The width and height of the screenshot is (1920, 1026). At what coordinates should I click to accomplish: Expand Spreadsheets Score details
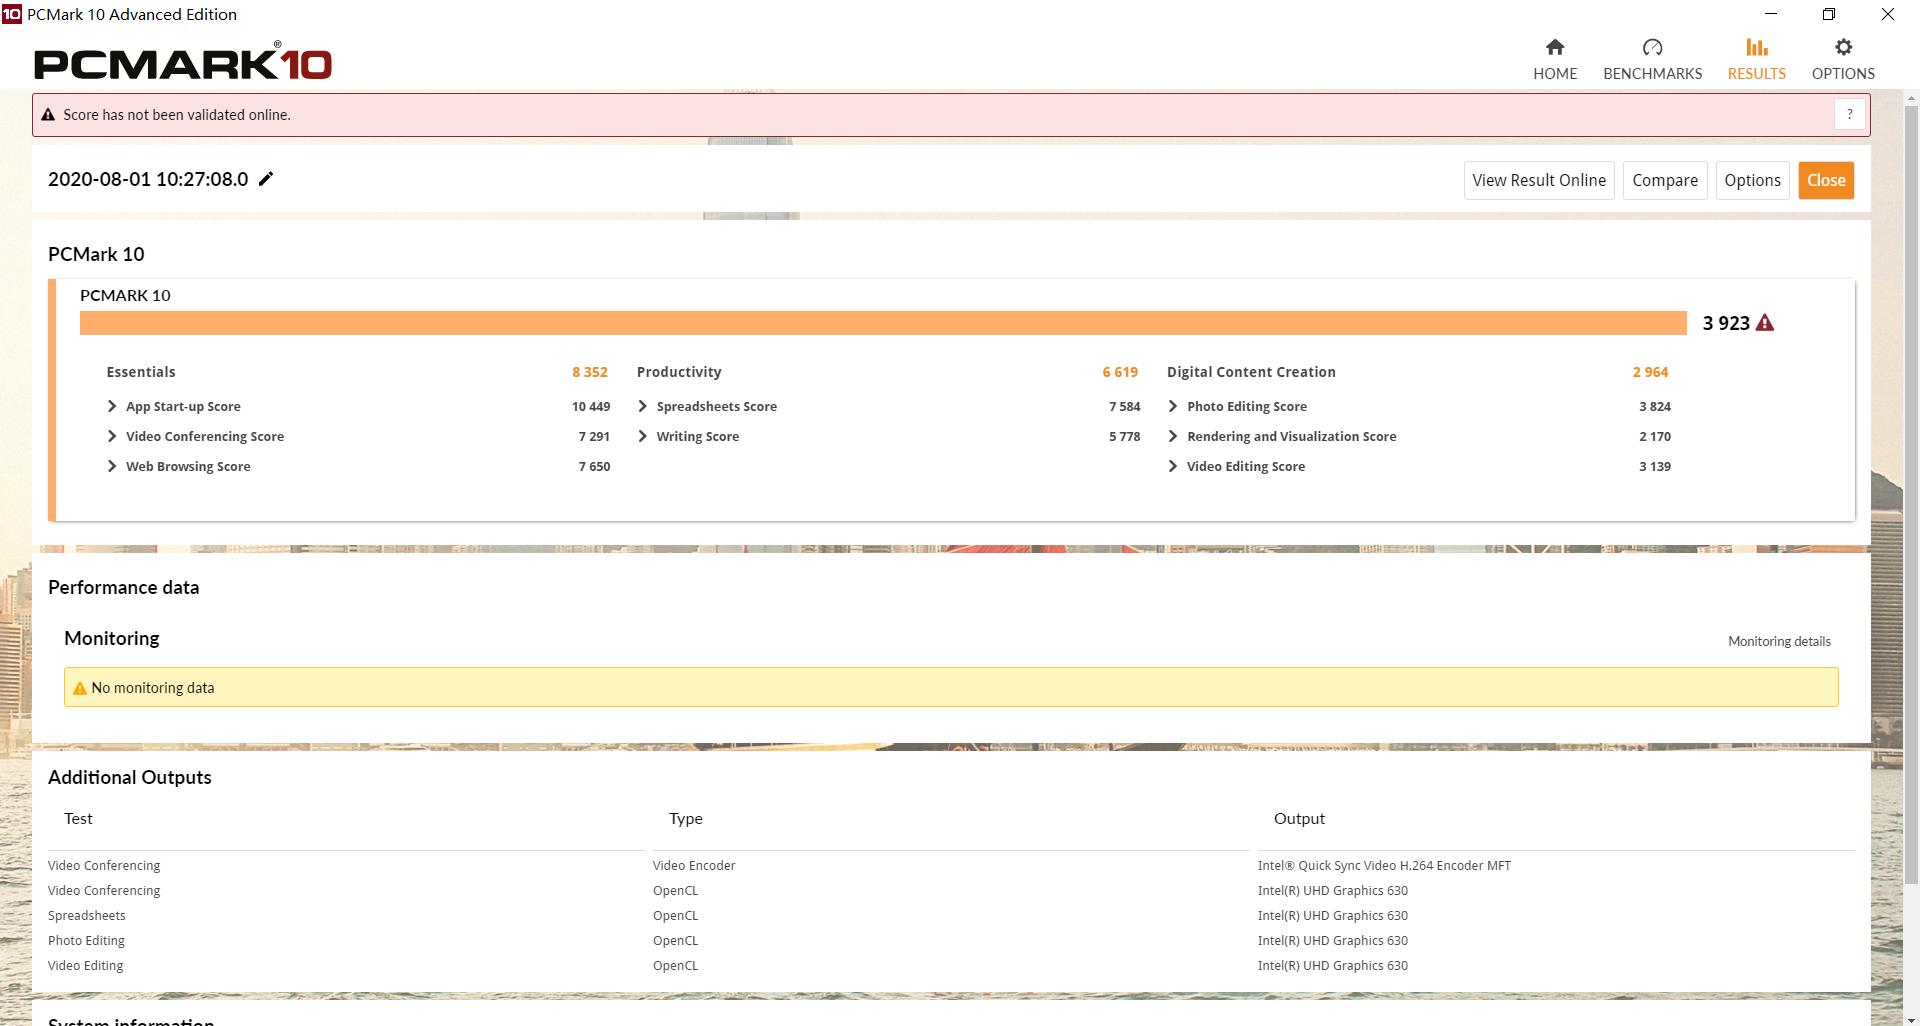coord(642,406)
